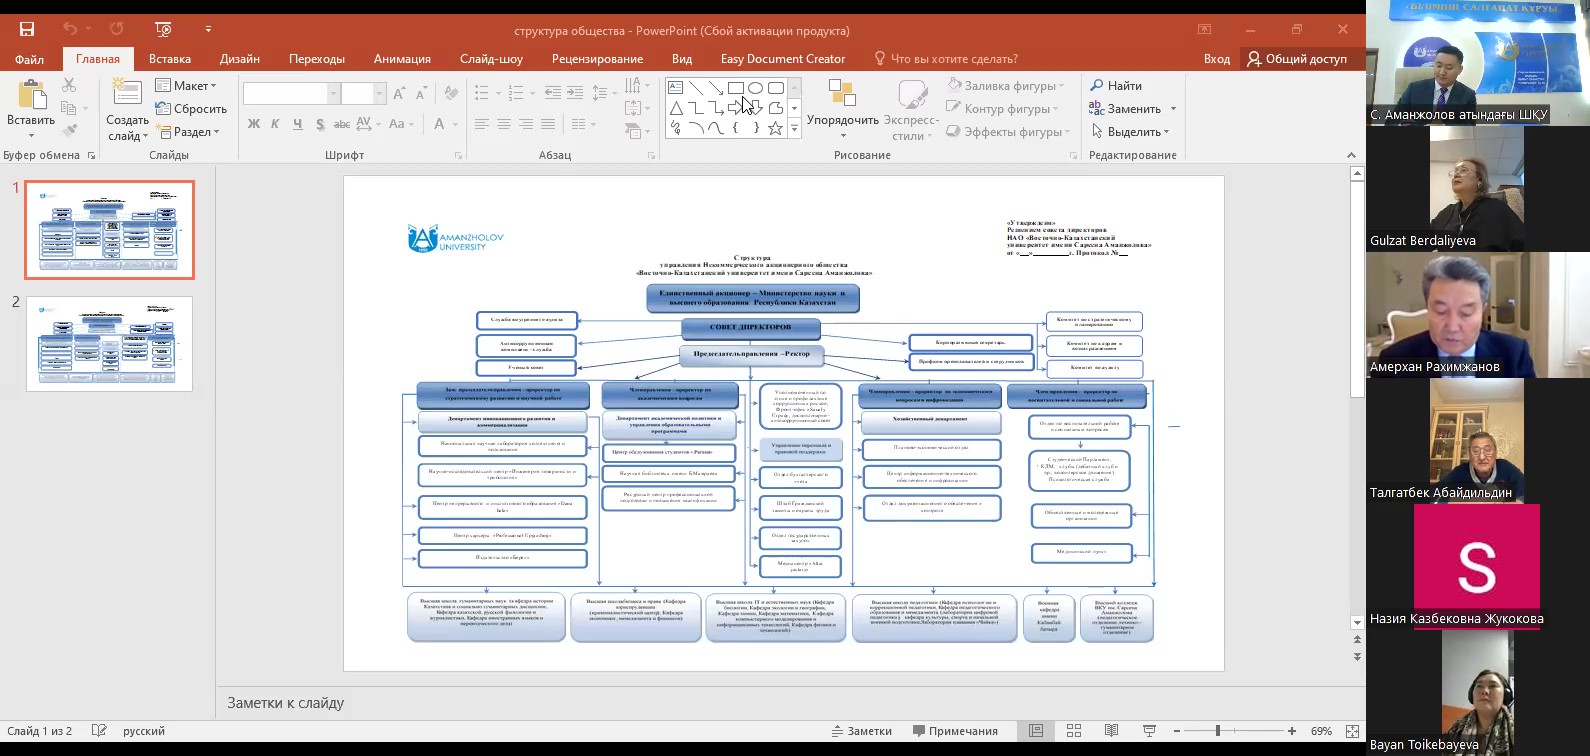Image resolution: width=1590 pixels, height=756 pixels.
Task: Toggle Примечания comments pane in status bar
Action: [955, 731]
